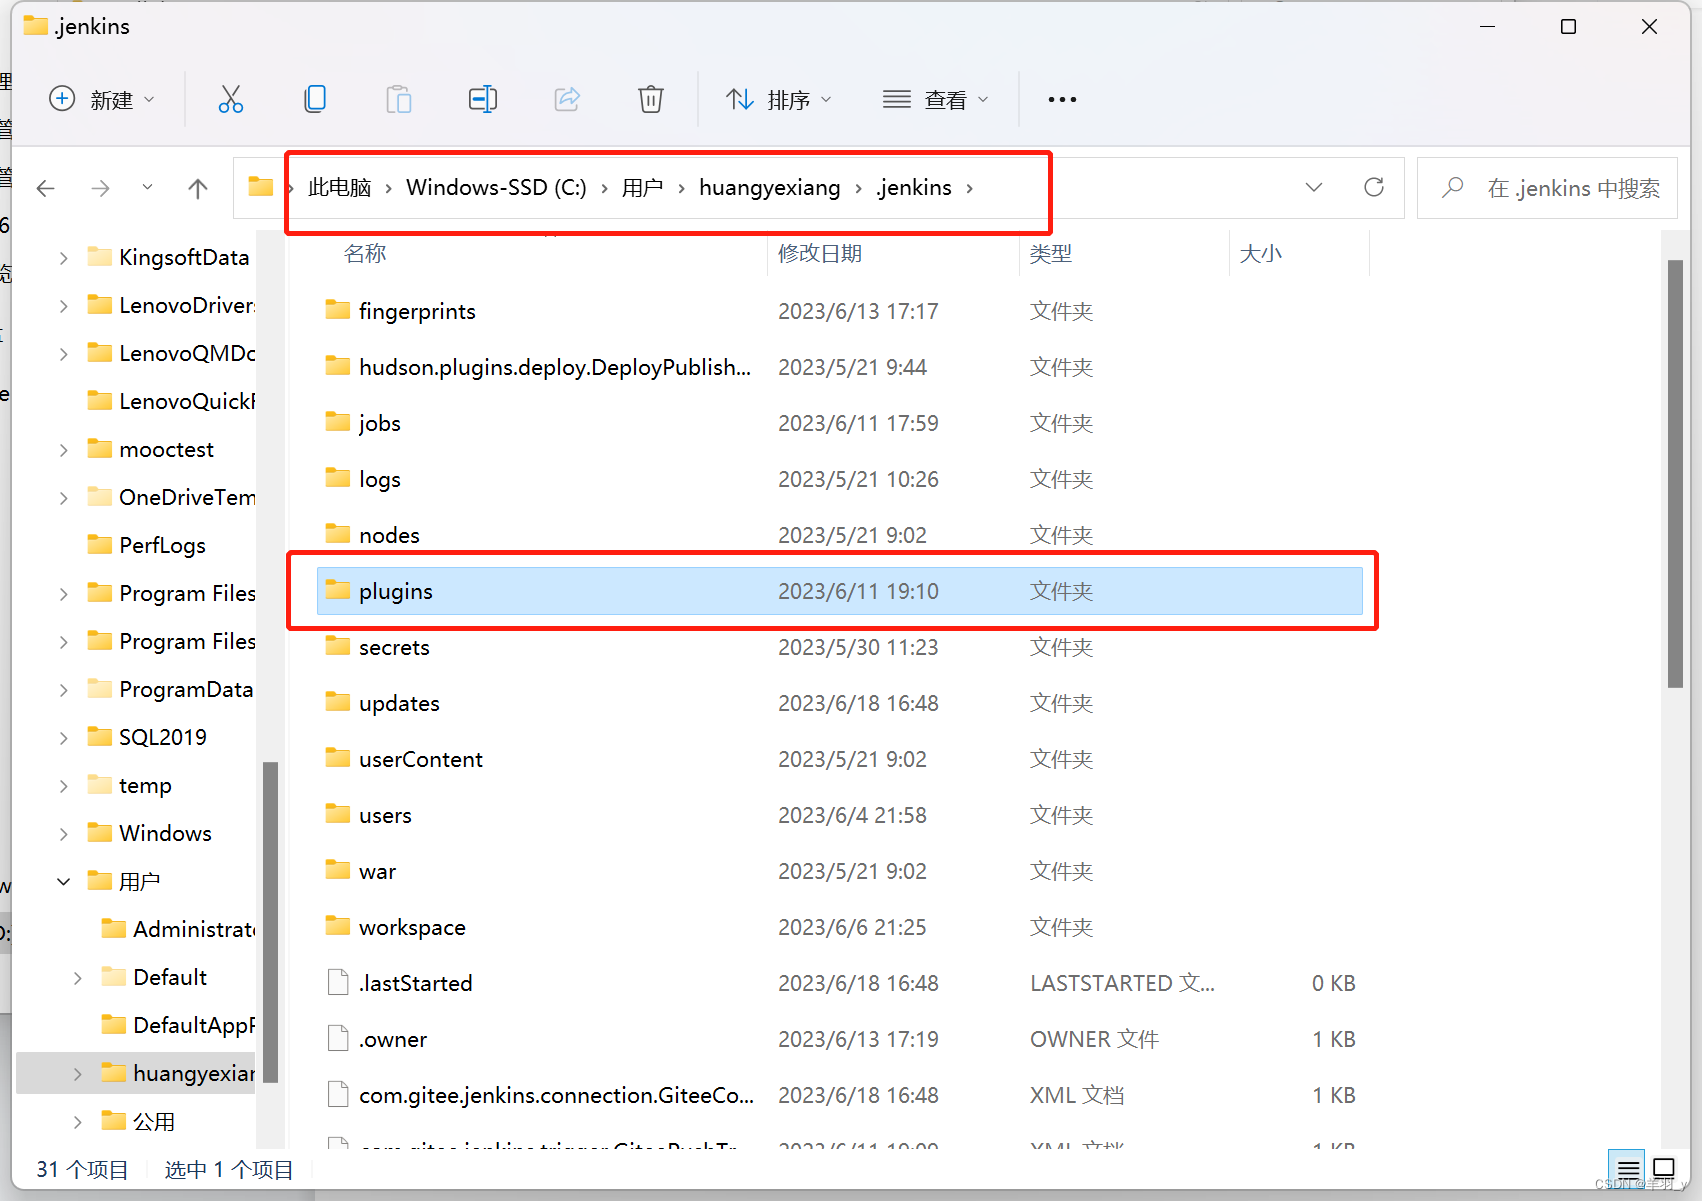Sort by 大小 column header
The height and width of the screenshot is (1201, 1702).
tap(1261, 254)
